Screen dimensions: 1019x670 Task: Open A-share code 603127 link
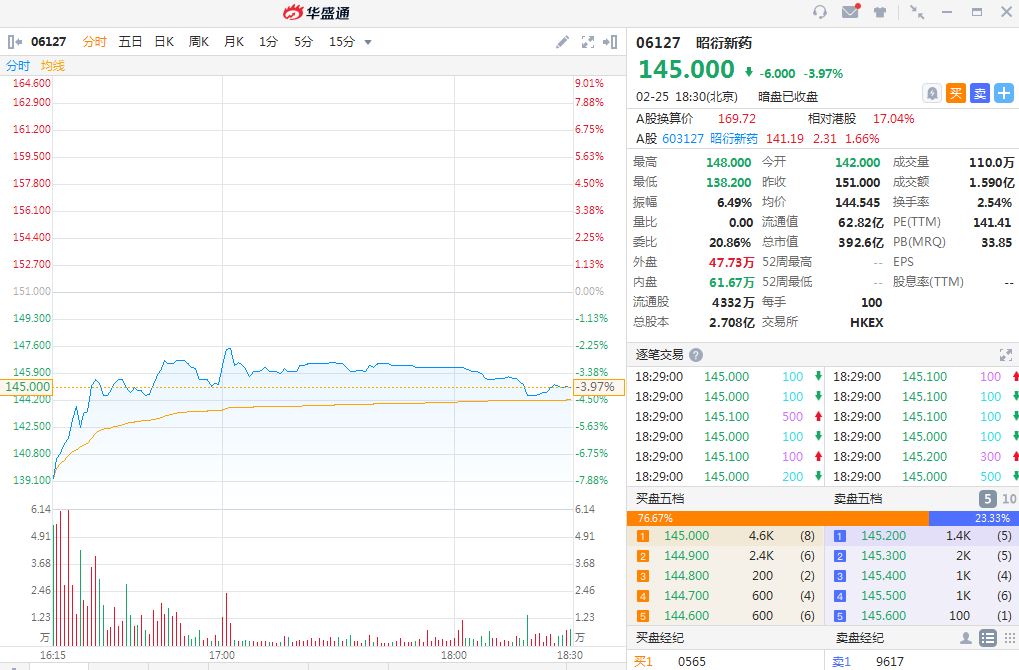click(x=683, y=139)
